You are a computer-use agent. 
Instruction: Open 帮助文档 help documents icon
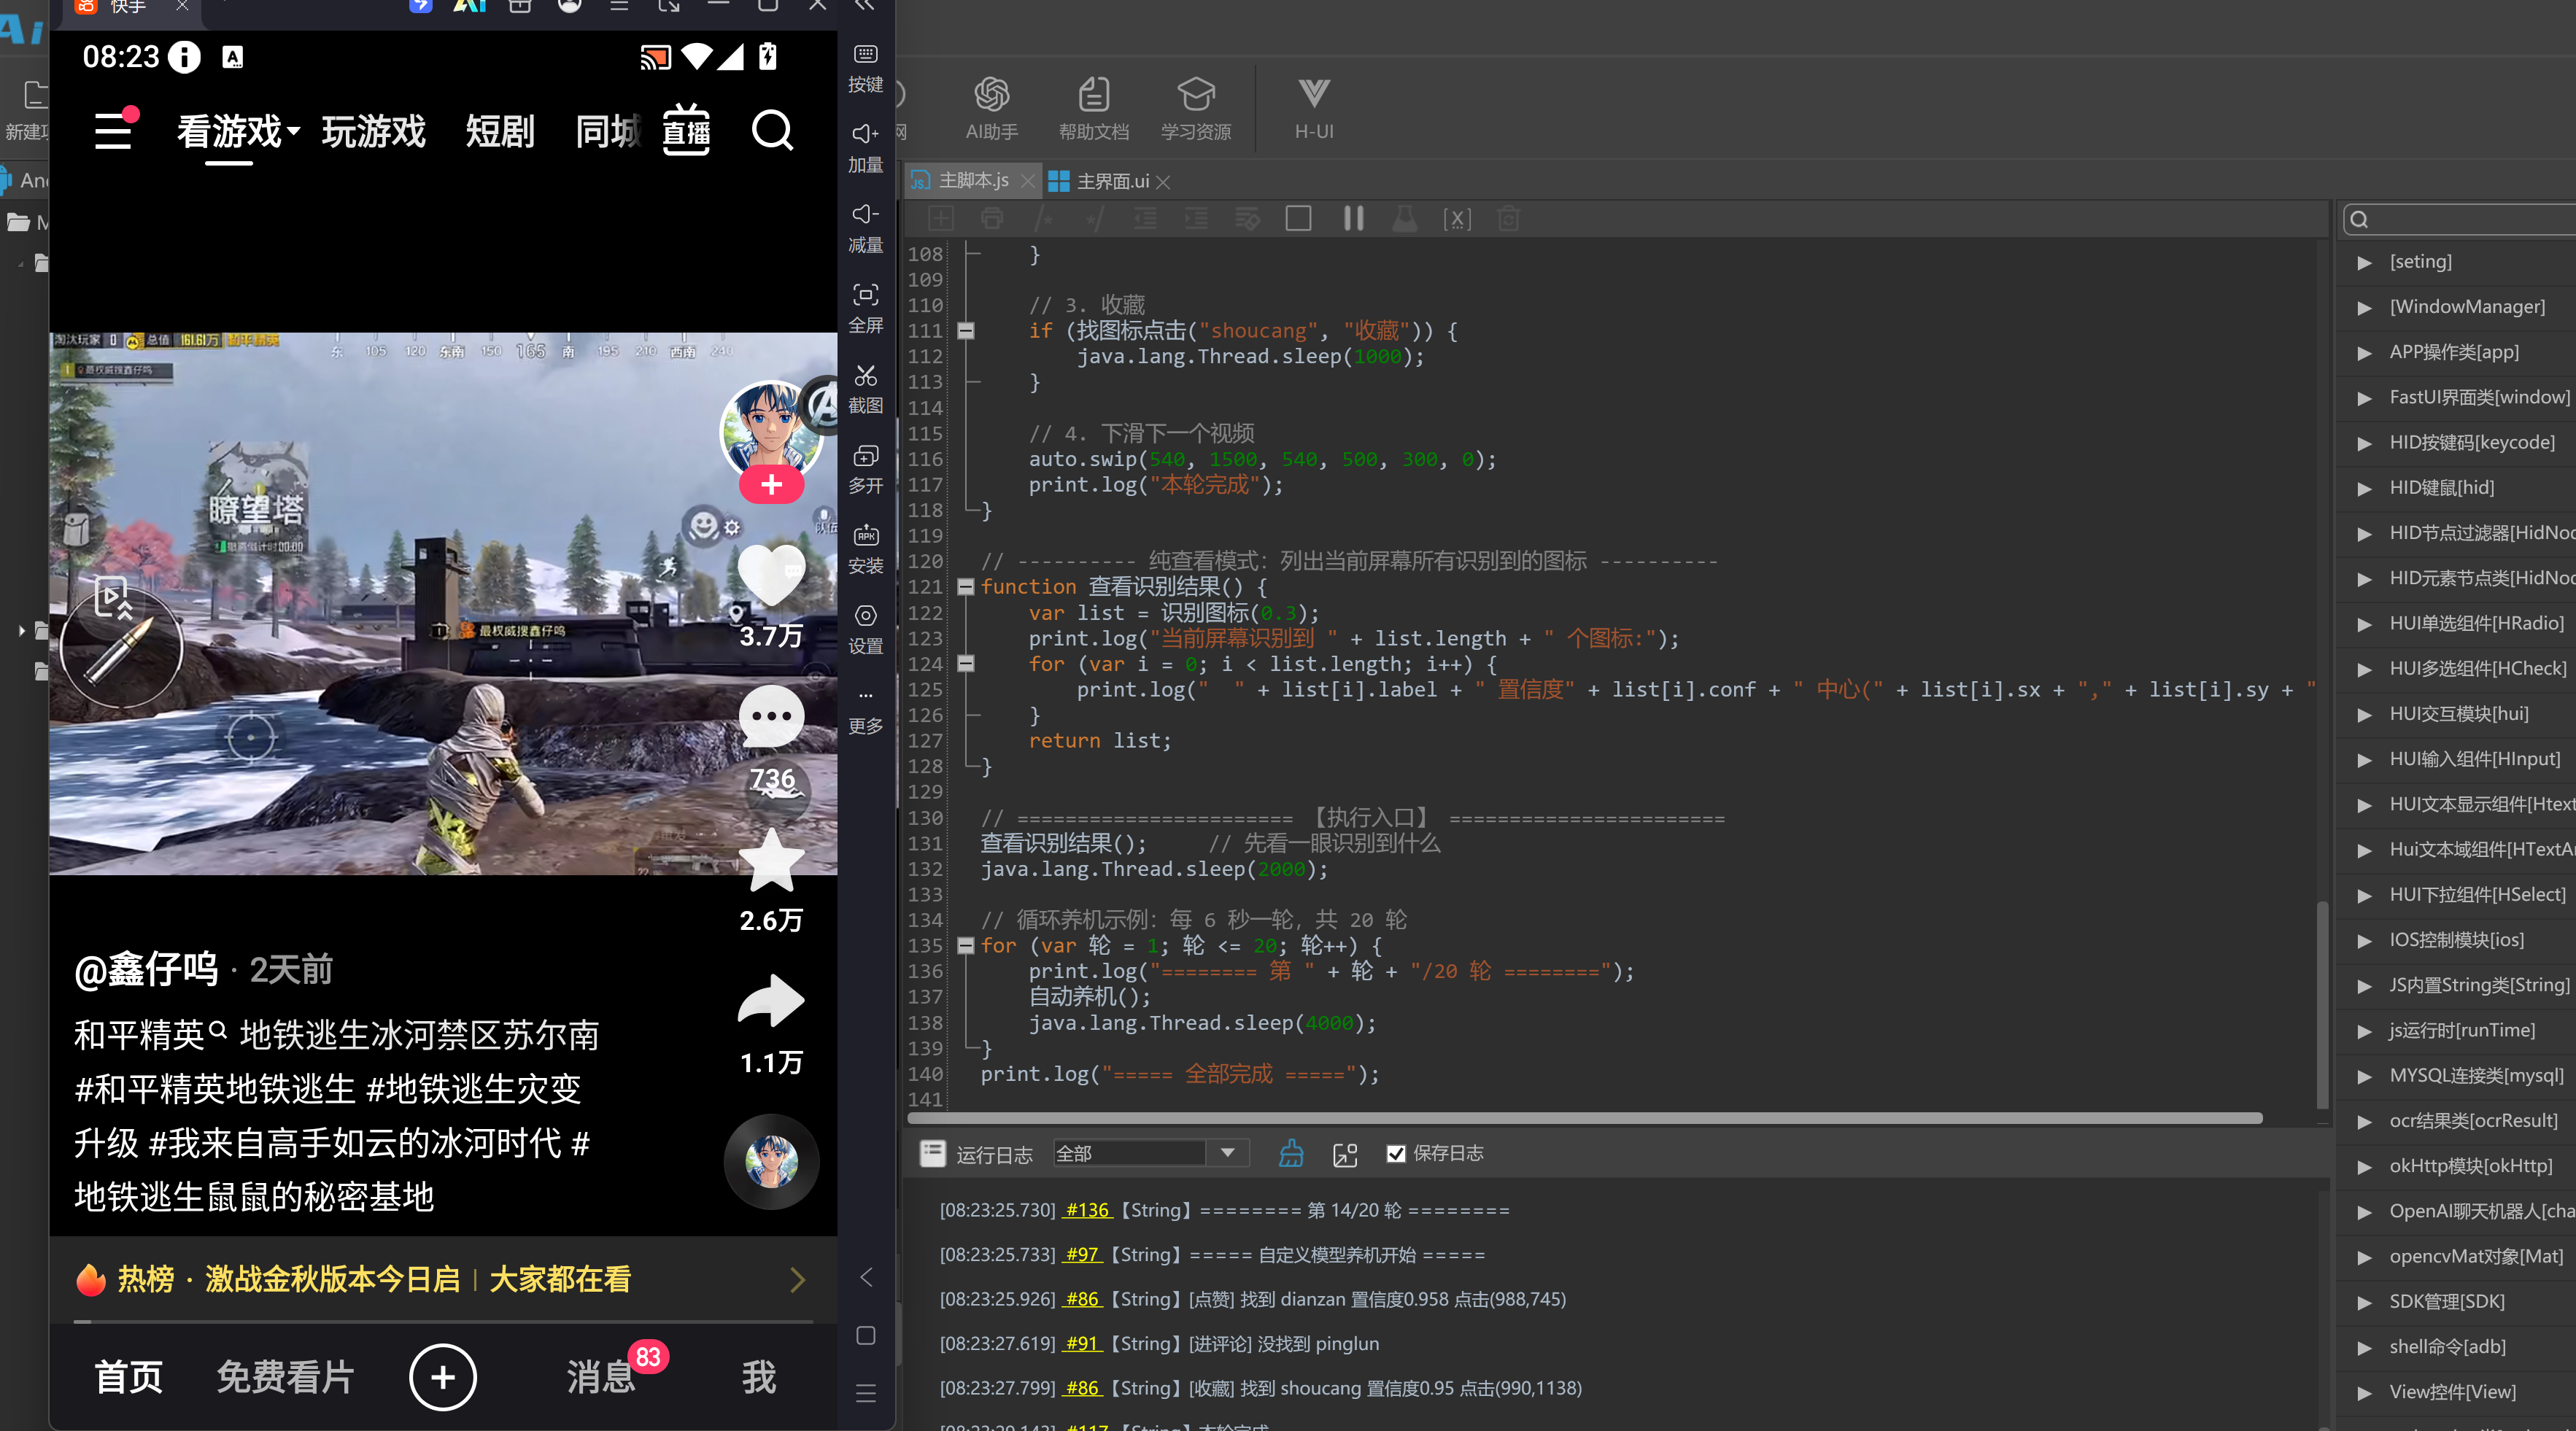(1093, 108)
